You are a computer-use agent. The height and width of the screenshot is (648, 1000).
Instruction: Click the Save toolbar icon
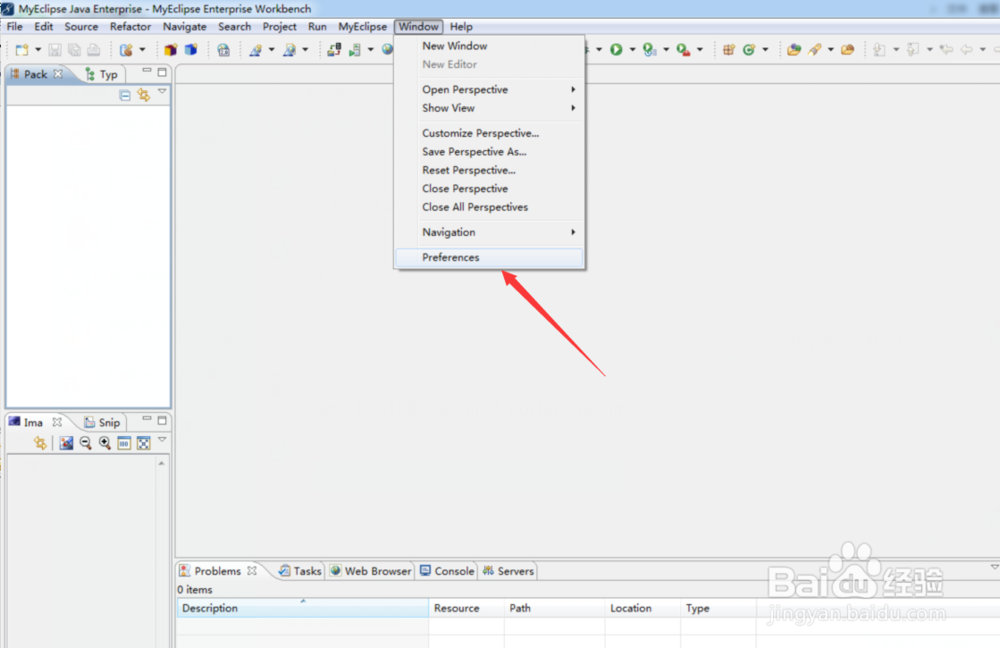[55, 50]
